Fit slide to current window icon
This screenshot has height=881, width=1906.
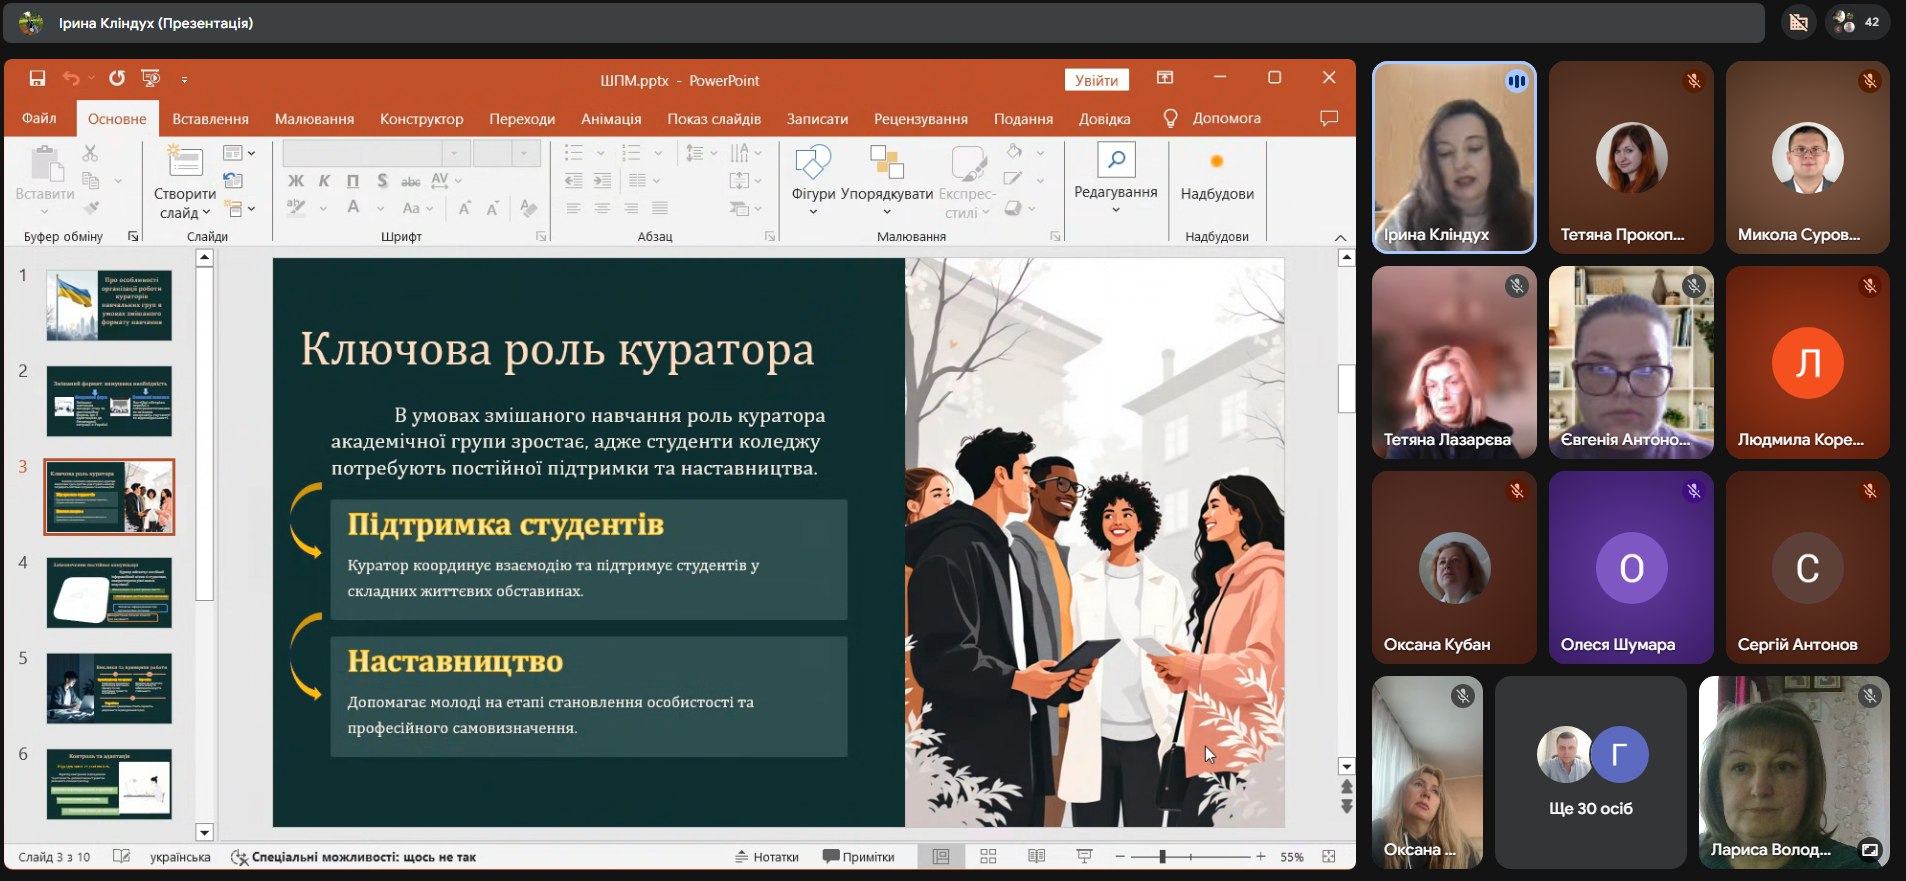click(1328, 857)
